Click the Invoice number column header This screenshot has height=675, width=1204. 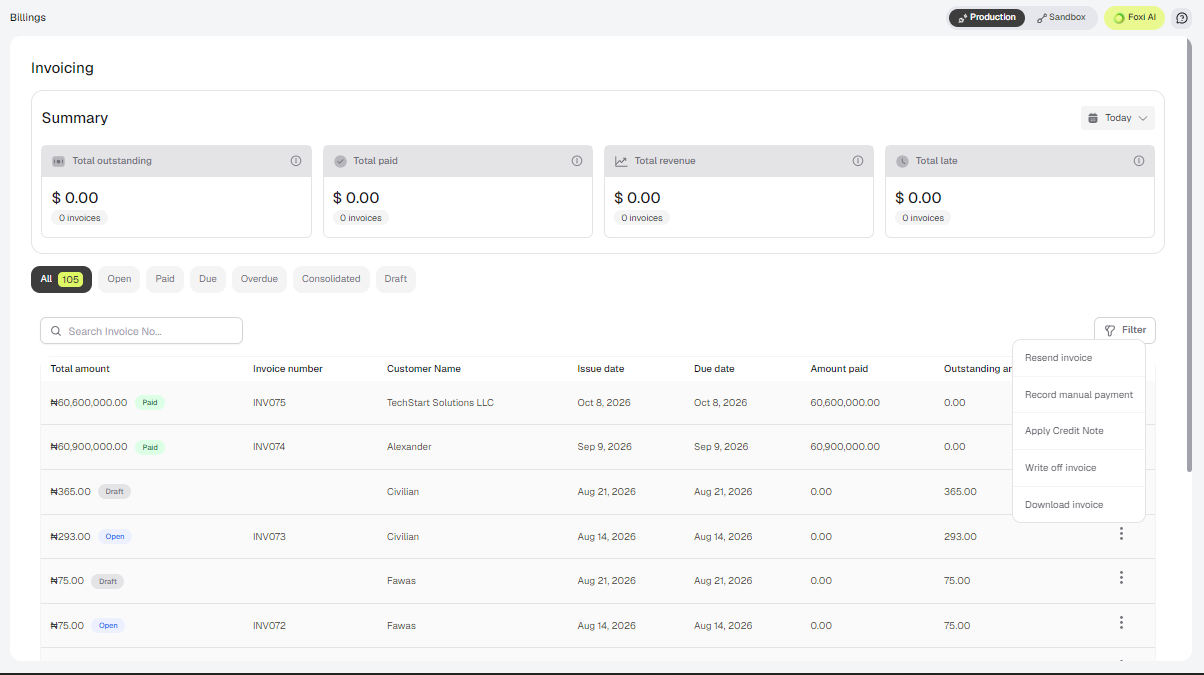coord(288,369)
